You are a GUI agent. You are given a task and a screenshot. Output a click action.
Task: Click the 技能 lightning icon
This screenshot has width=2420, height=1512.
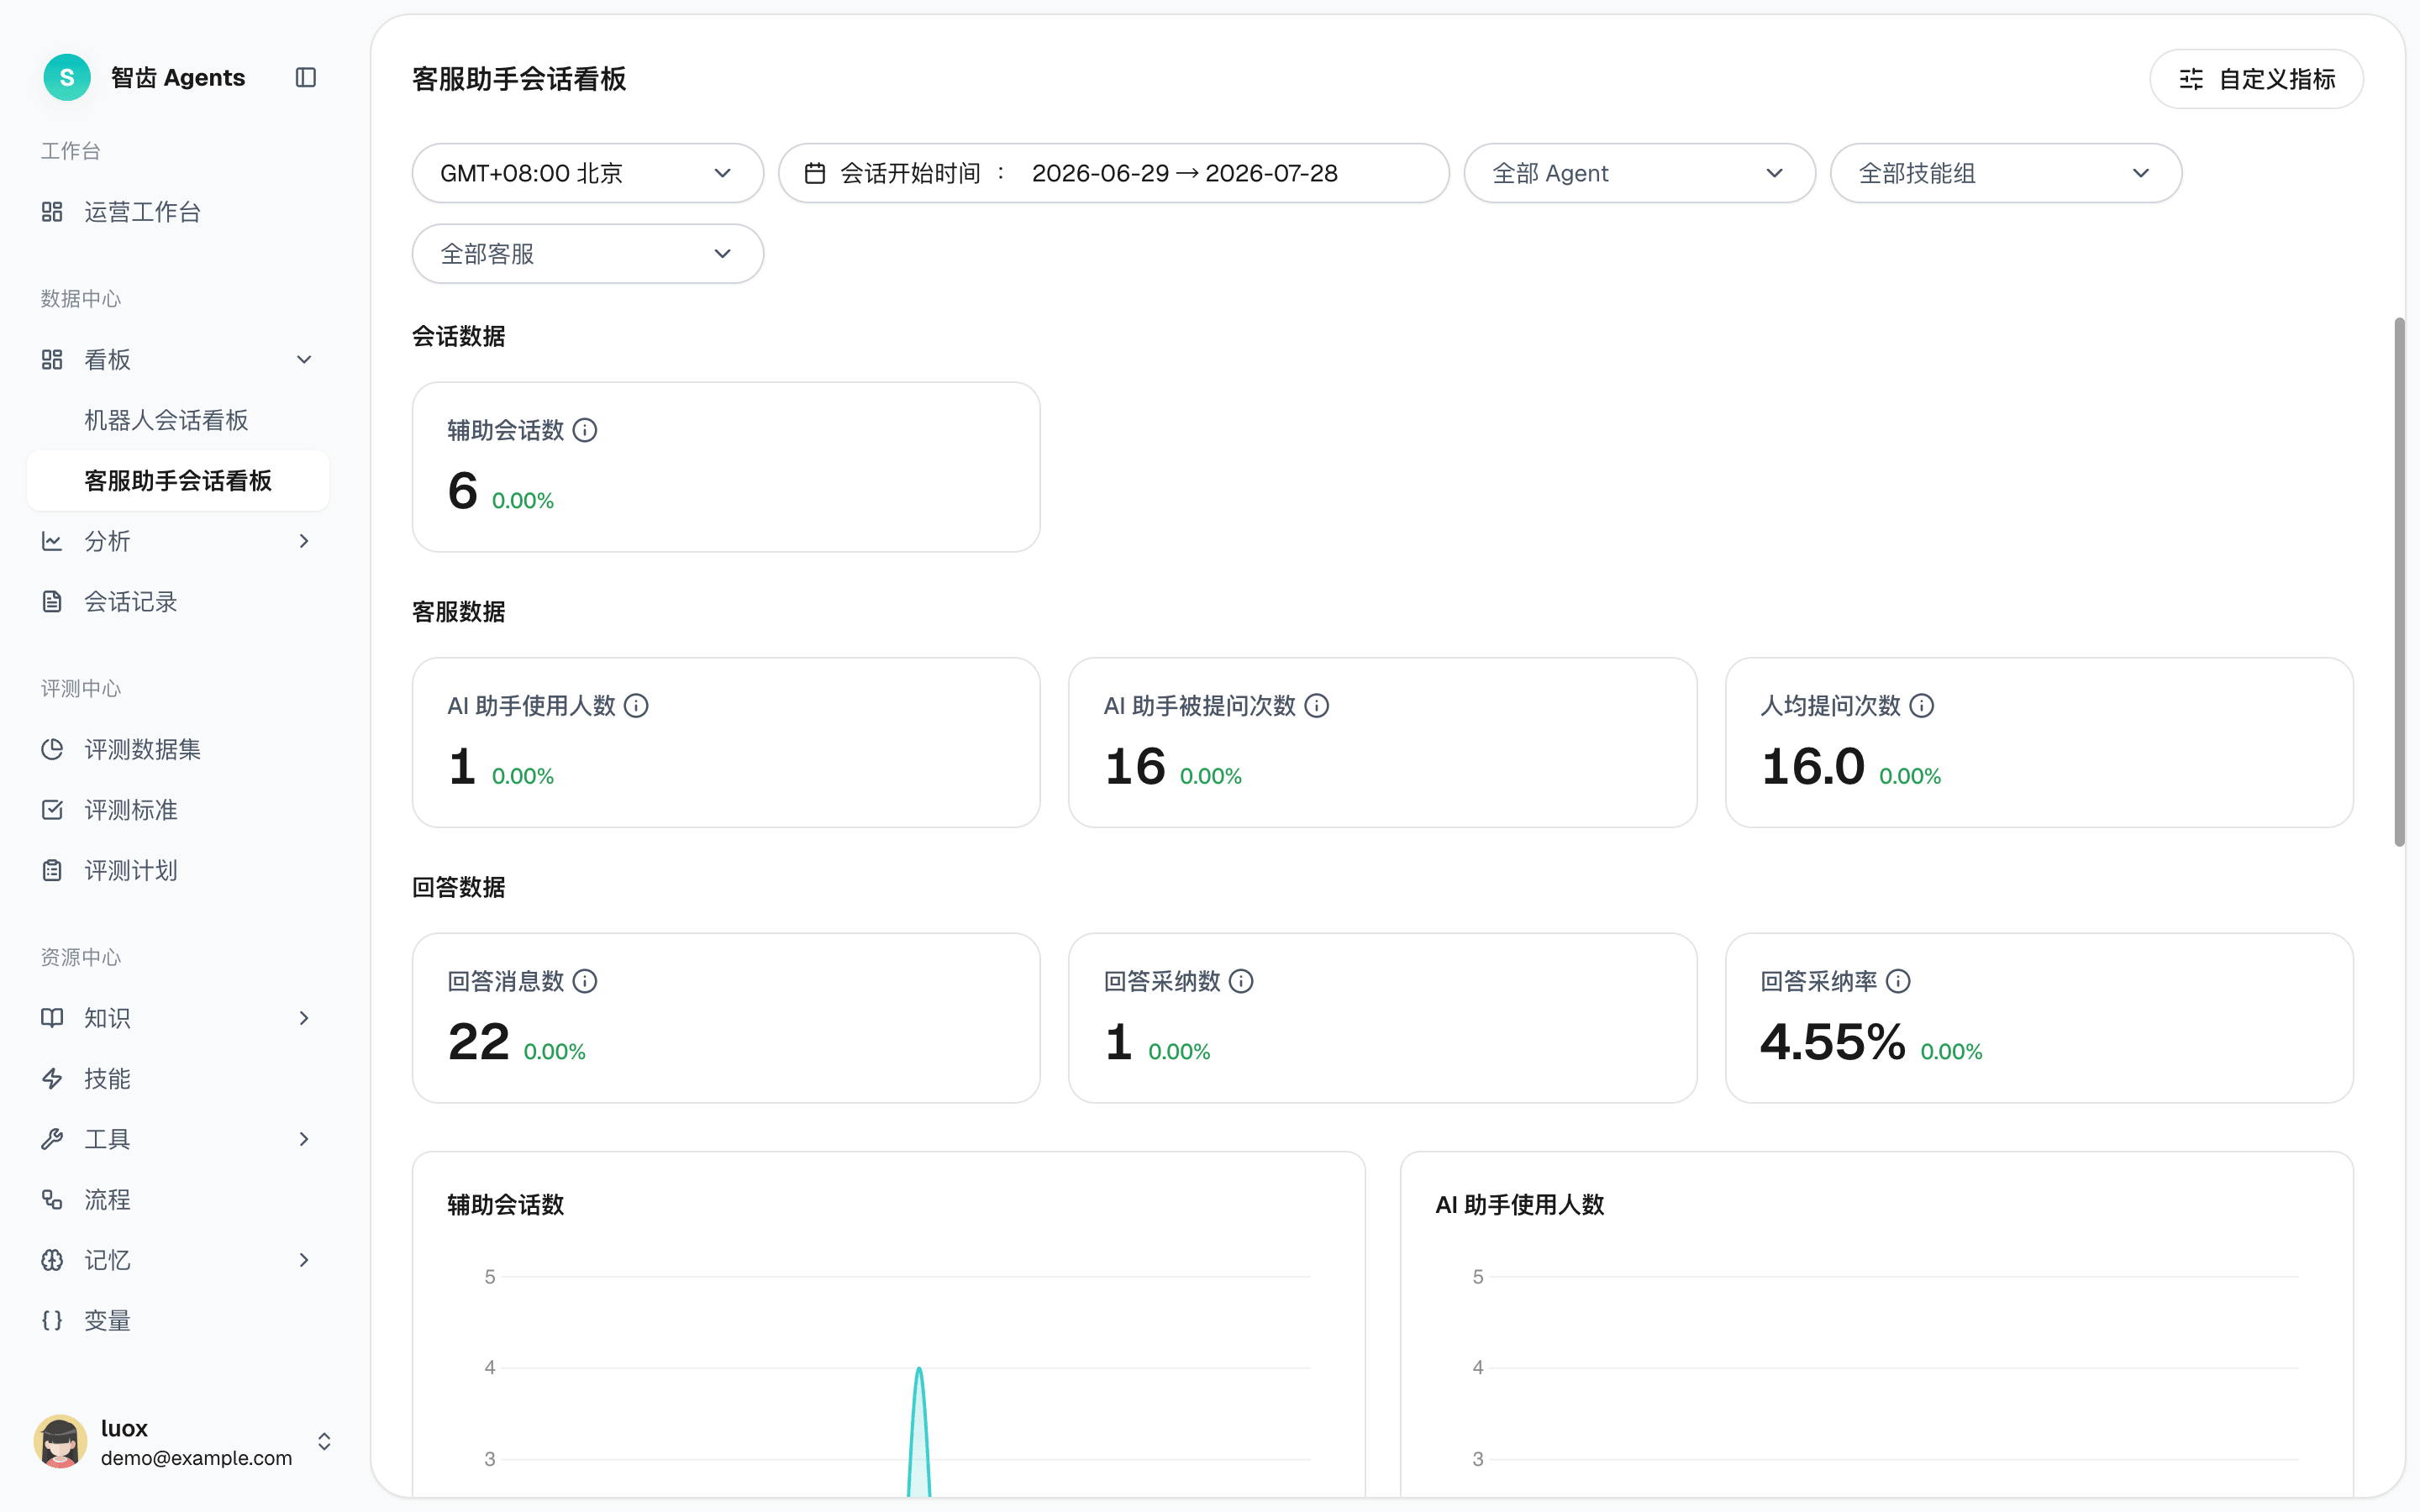pyautogui.click(x=52, y=1078)
